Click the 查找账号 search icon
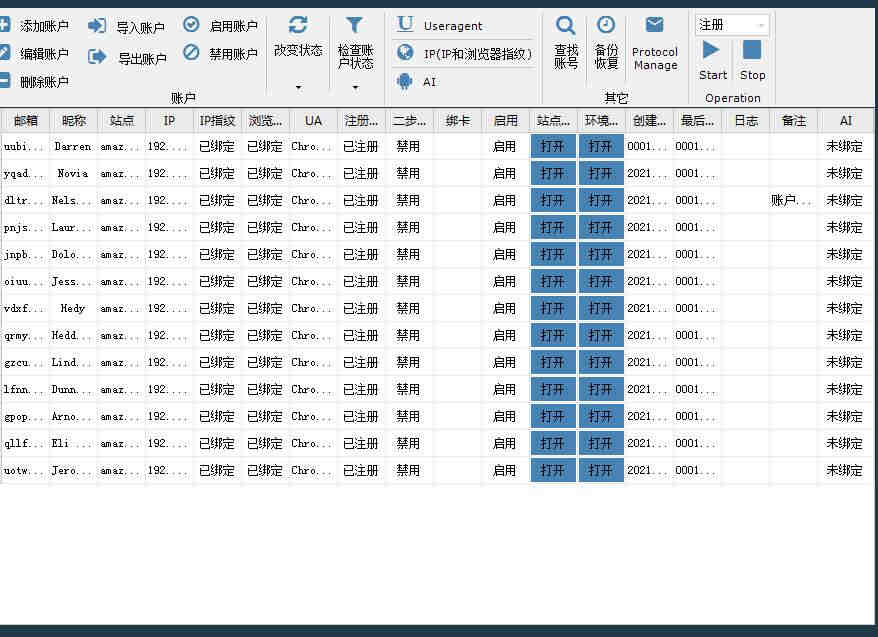This screenshot has height=637, width=878. click(565, 25)
